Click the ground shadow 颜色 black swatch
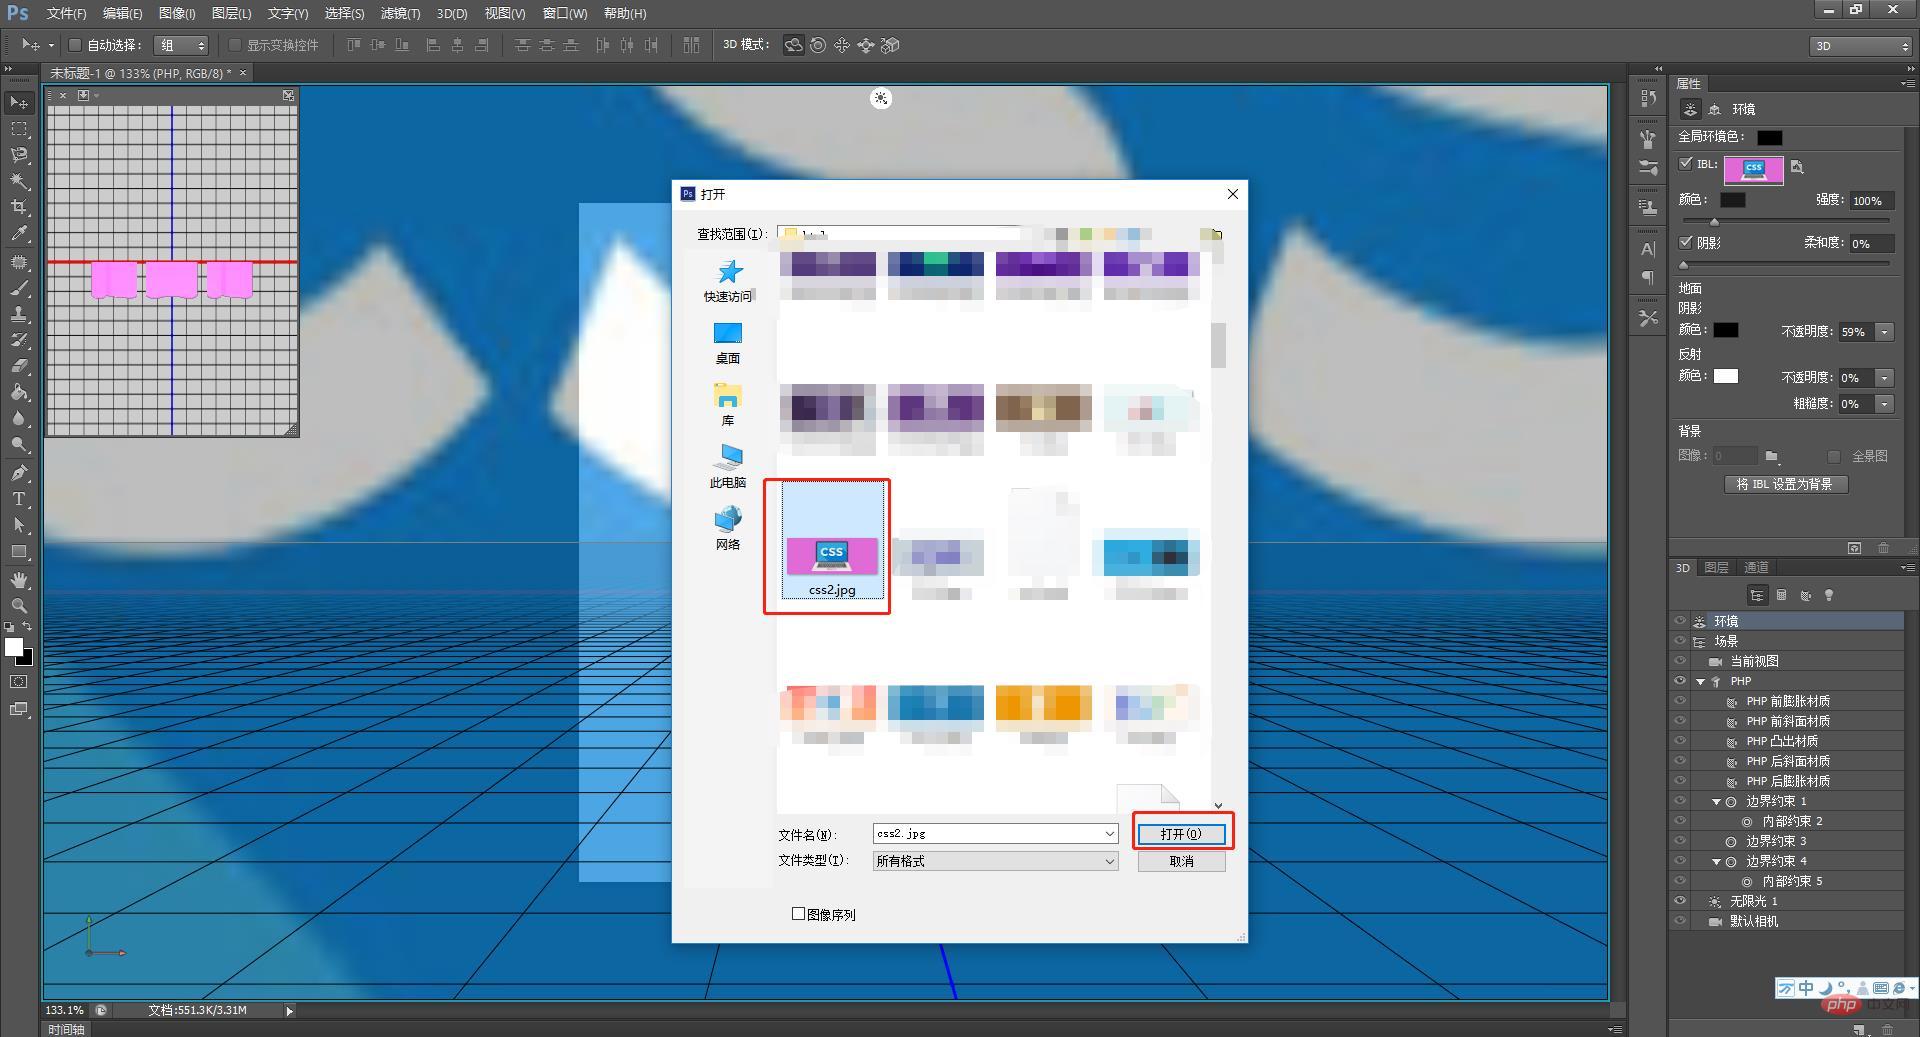 click(1726, 331)
